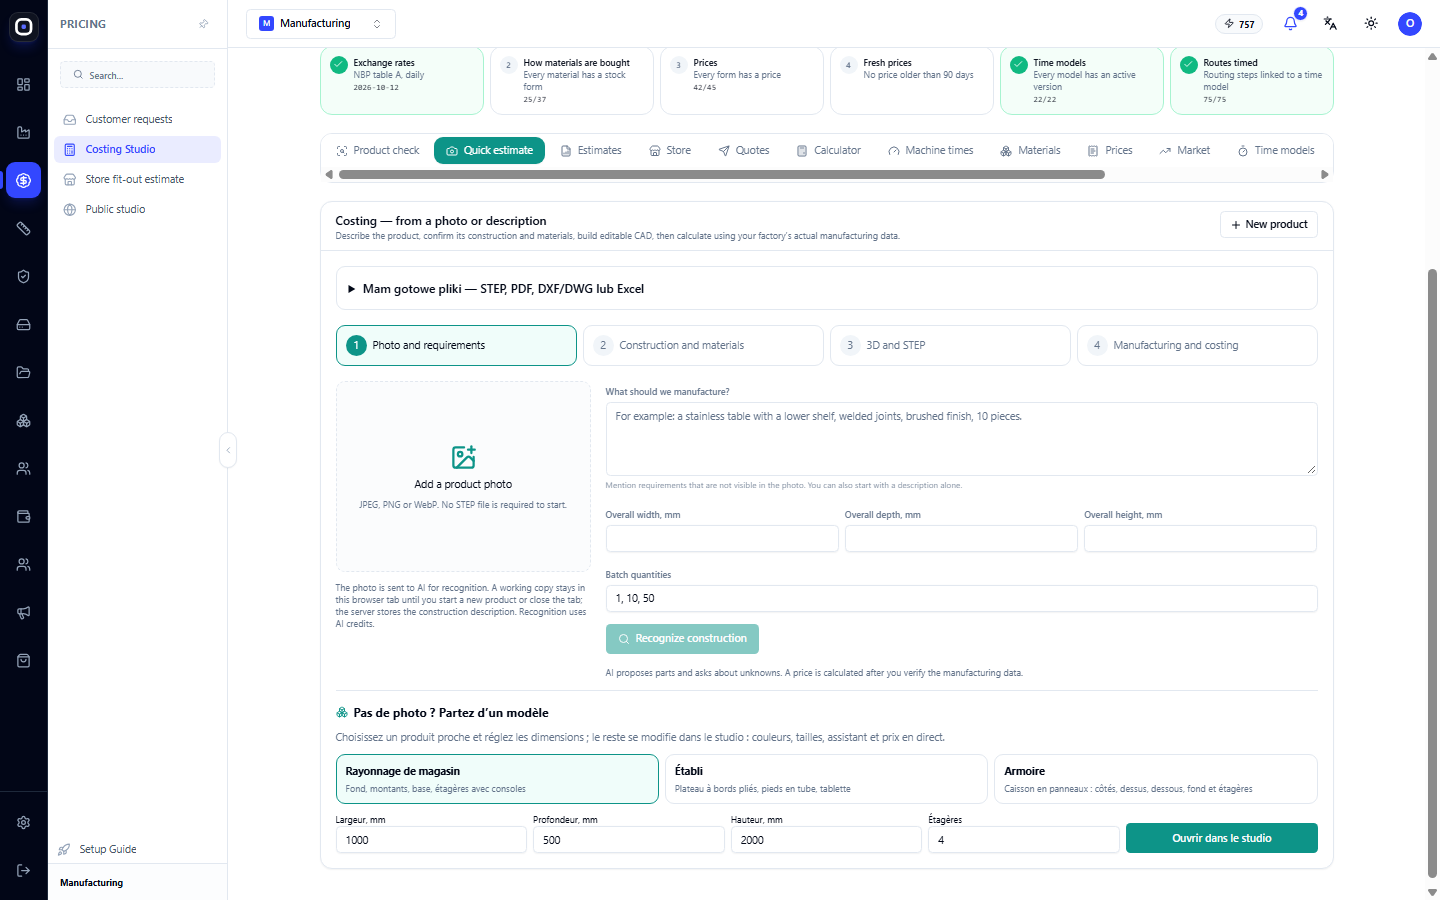Switch to the Machine times tab
This screenshot has width=1440, height=900.
click(x=930, y=151)
